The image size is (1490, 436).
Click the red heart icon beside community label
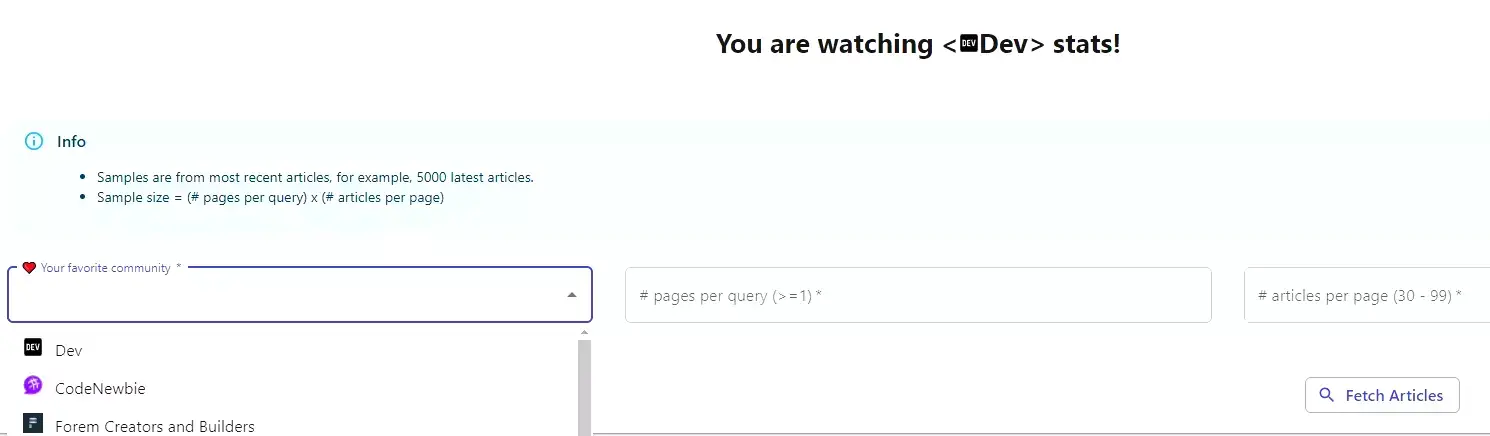click(x=29, y=268)
